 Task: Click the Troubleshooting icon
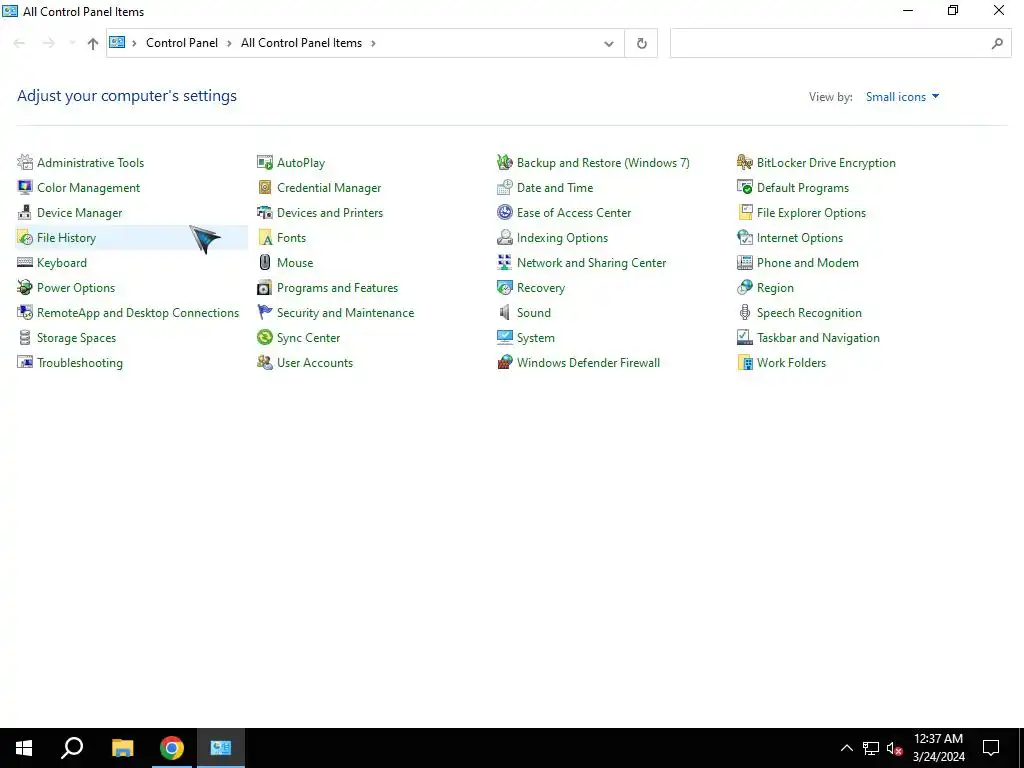[25, 362]
